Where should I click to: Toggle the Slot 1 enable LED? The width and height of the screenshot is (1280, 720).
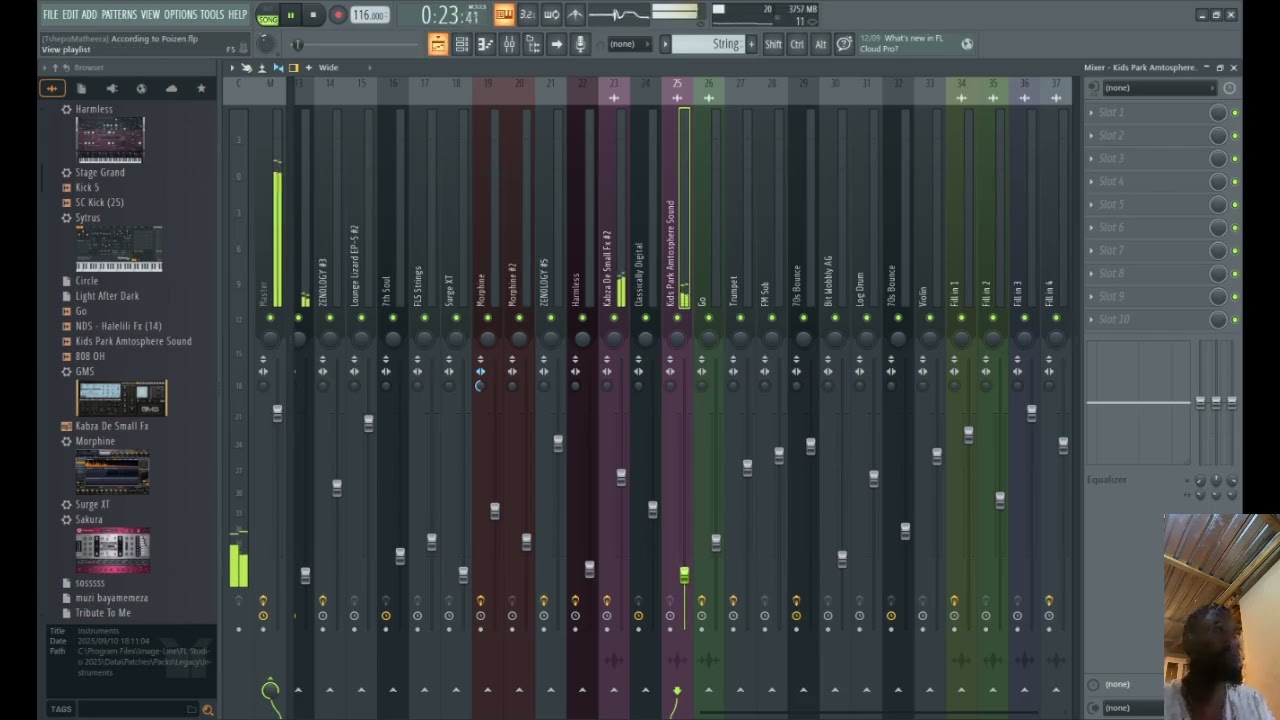[1235, 113]
